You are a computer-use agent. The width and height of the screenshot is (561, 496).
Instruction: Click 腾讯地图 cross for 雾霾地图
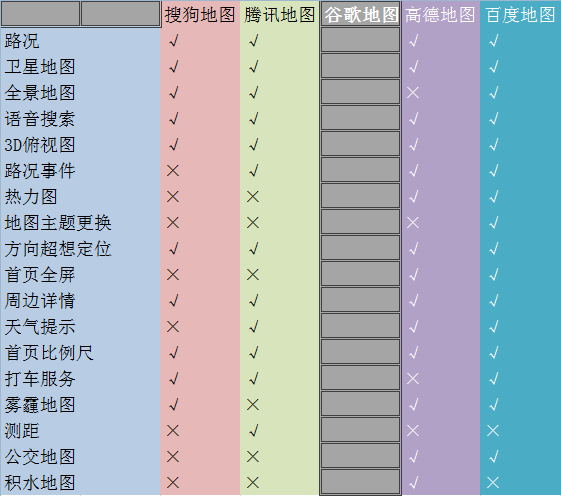click(253, 405)
